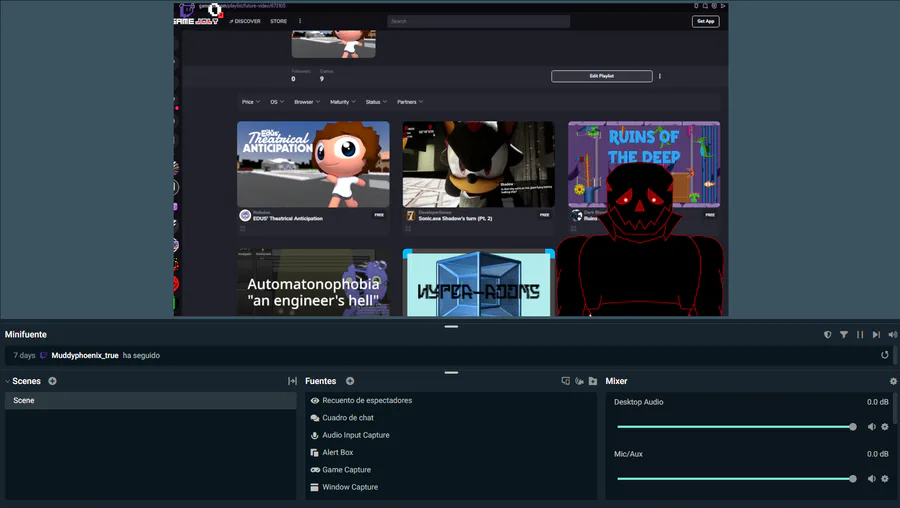Click the Game Jolt Search field in preview
This screenshot has width=900, height=508.
click(x=478, y=21)
